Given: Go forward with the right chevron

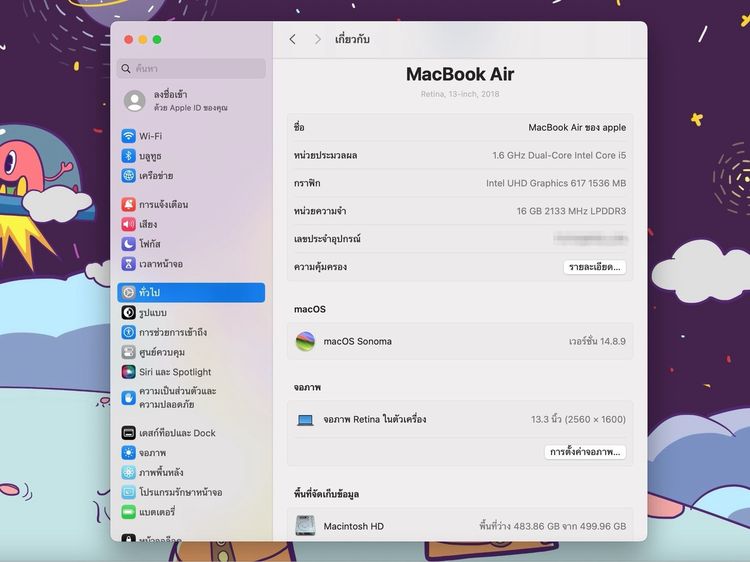Looking at the screenshot, I should pos(318,39).
